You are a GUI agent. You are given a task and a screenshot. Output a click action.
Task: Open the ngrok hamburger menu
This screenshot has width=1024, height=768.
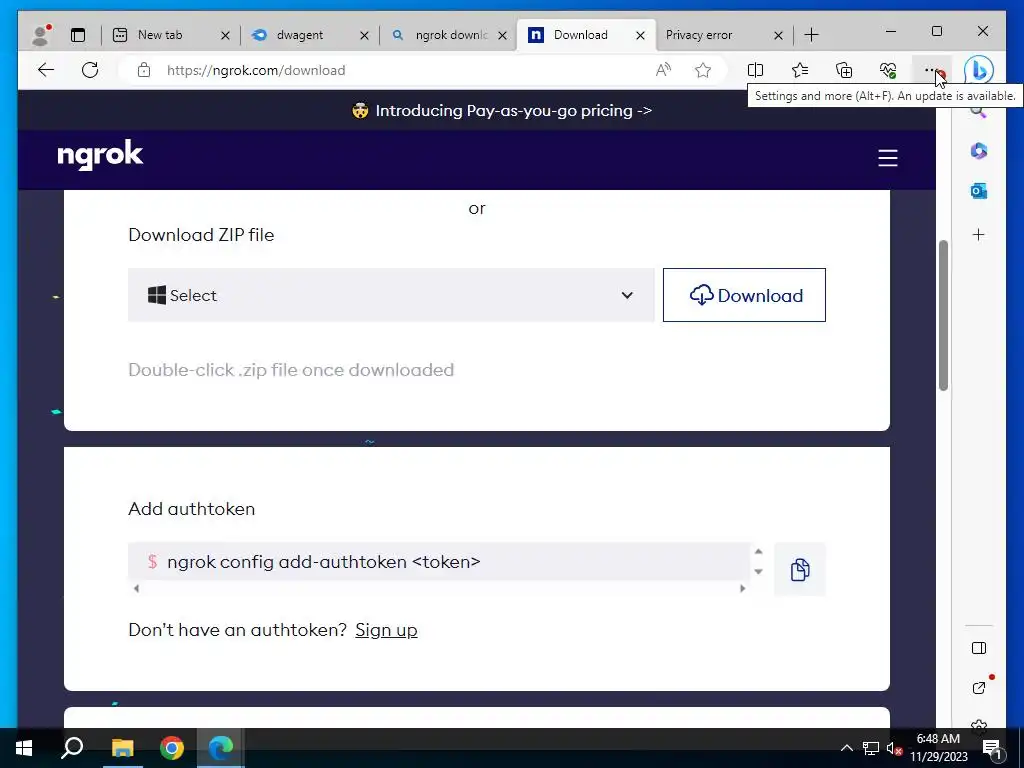pos(888,158)
